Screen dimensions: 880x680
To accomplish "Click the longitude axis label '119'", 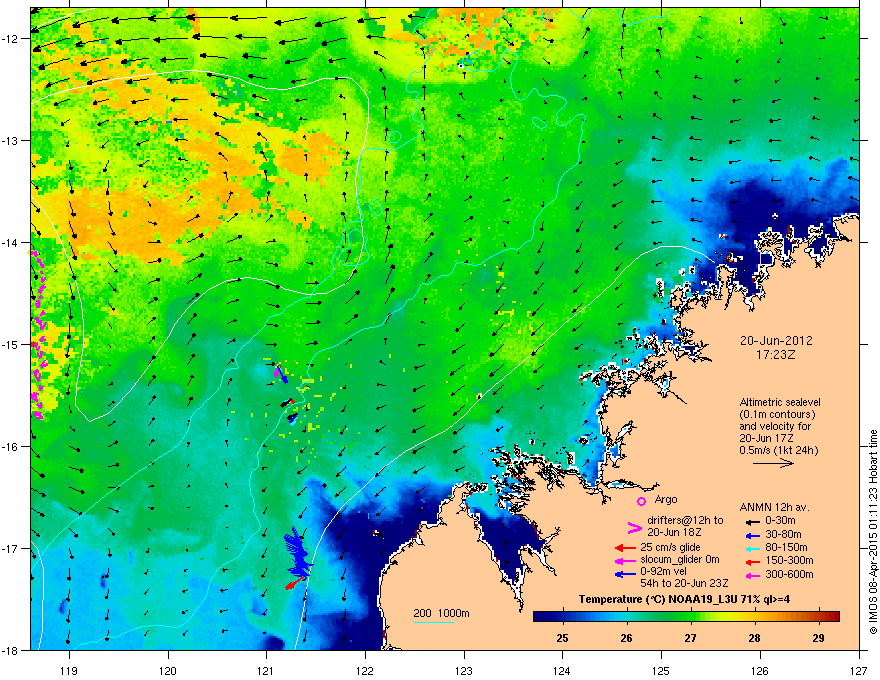I will click(x=69, y=670).
